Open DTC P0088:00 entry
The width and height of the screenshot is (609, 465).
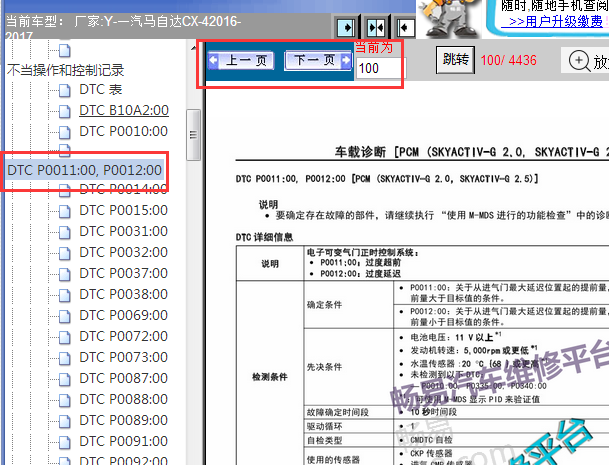pyautogui.click(x=124, y=399)
